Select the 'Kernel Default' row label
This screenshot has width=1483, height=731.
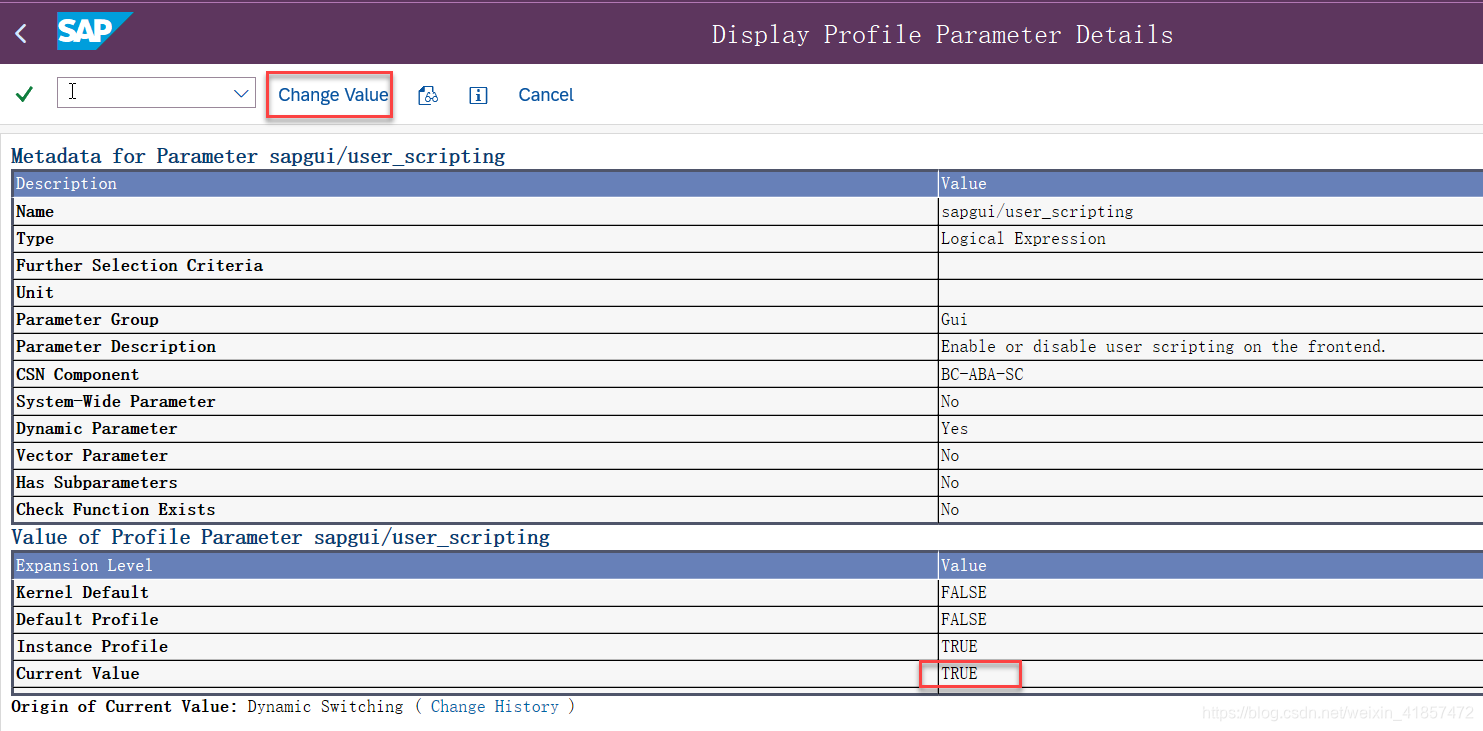(82, 592)
